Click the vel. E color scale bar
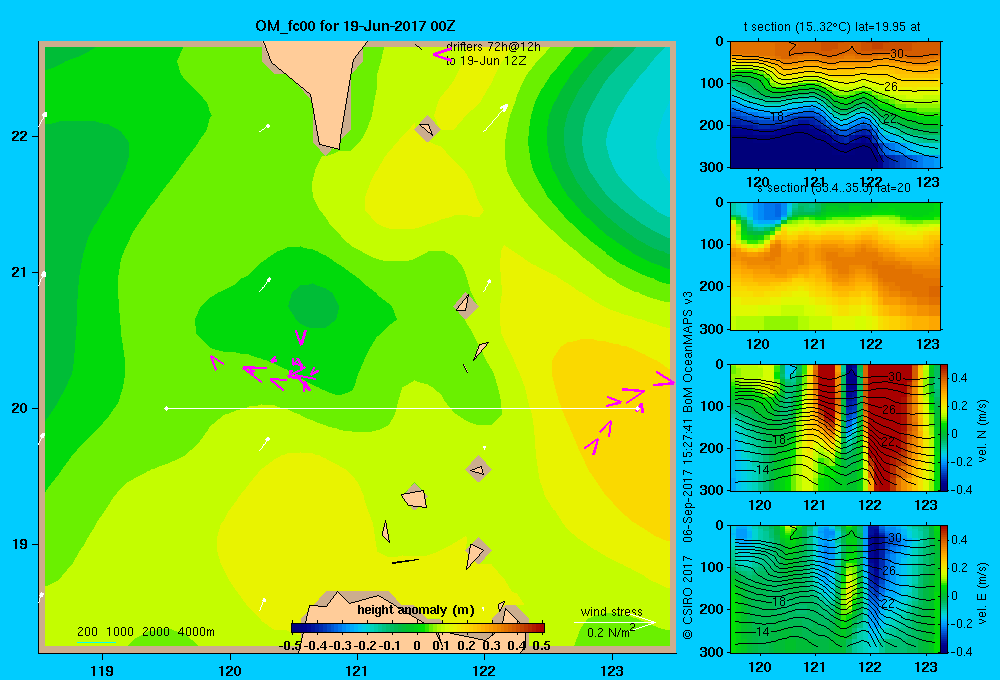The width and height of the screenshot is (1000, 680). point(944,589)
